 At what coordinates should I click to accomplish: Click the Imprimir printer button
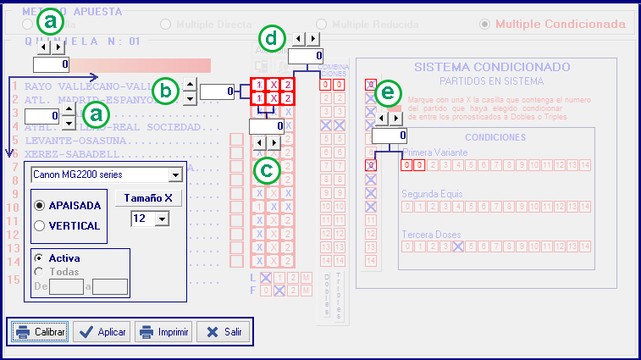click(164, 331)
